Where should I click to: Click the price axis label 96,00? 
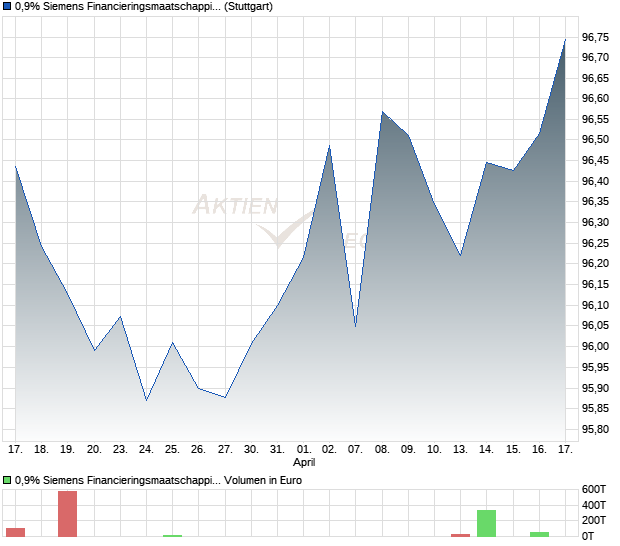[595, 346]
